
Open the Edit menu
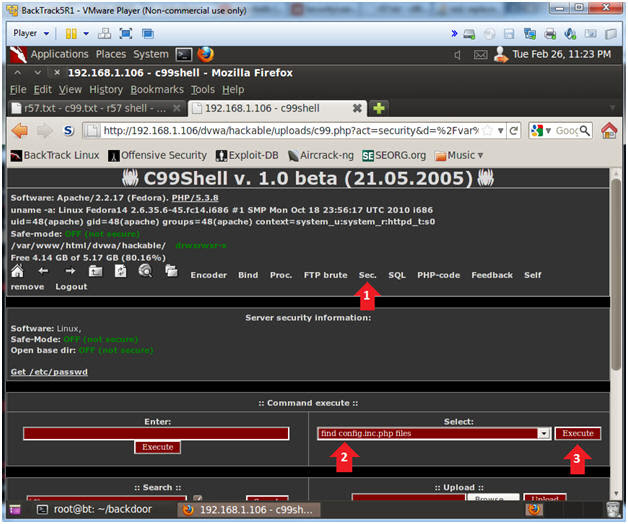tap(42, 90)
